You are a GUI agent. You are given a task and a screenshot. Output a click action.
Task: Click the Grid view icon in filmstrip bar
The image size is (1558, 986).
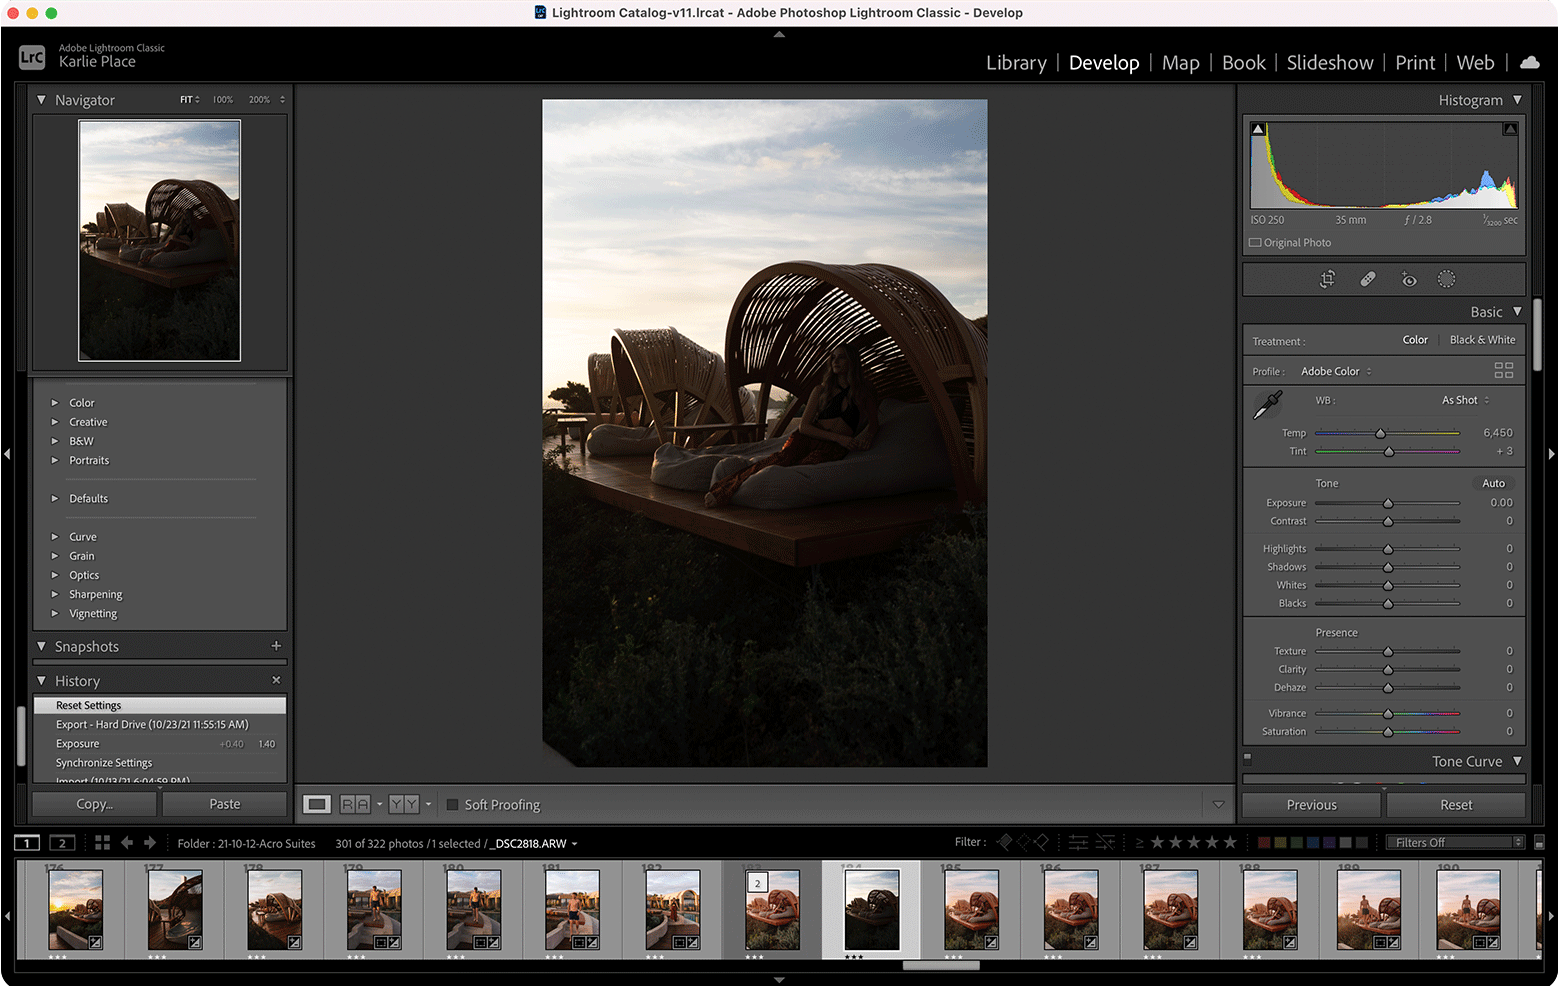(102, 843)
